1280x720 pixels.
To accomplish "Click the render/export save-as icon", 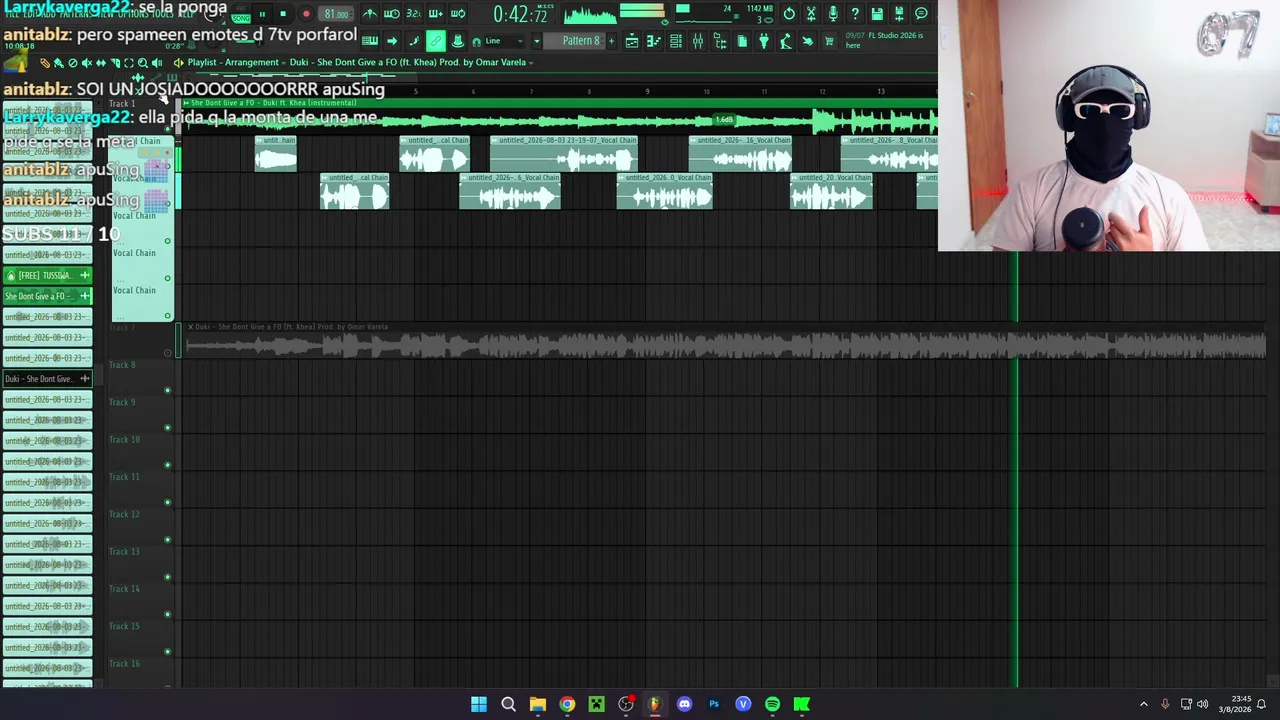I will tap(899, 14).
